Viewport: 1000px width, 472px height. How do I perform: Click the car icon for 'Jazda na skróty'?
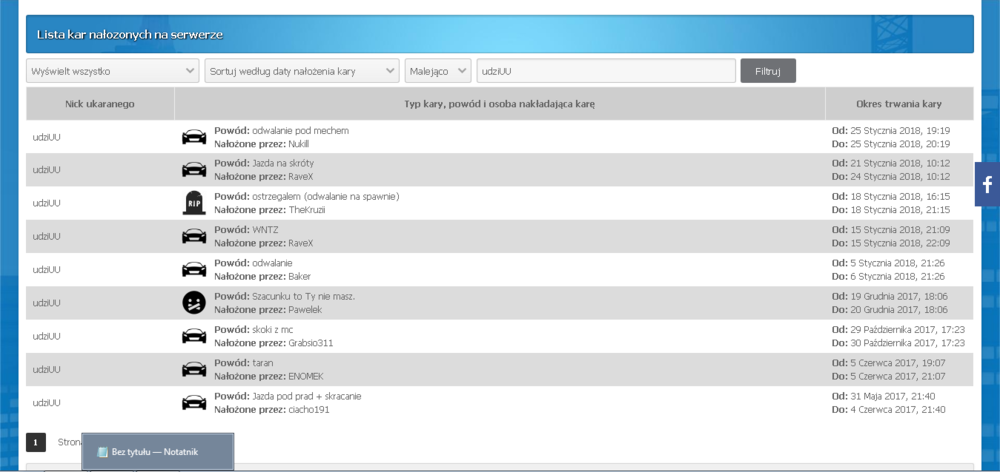click(x=194, y=170)
